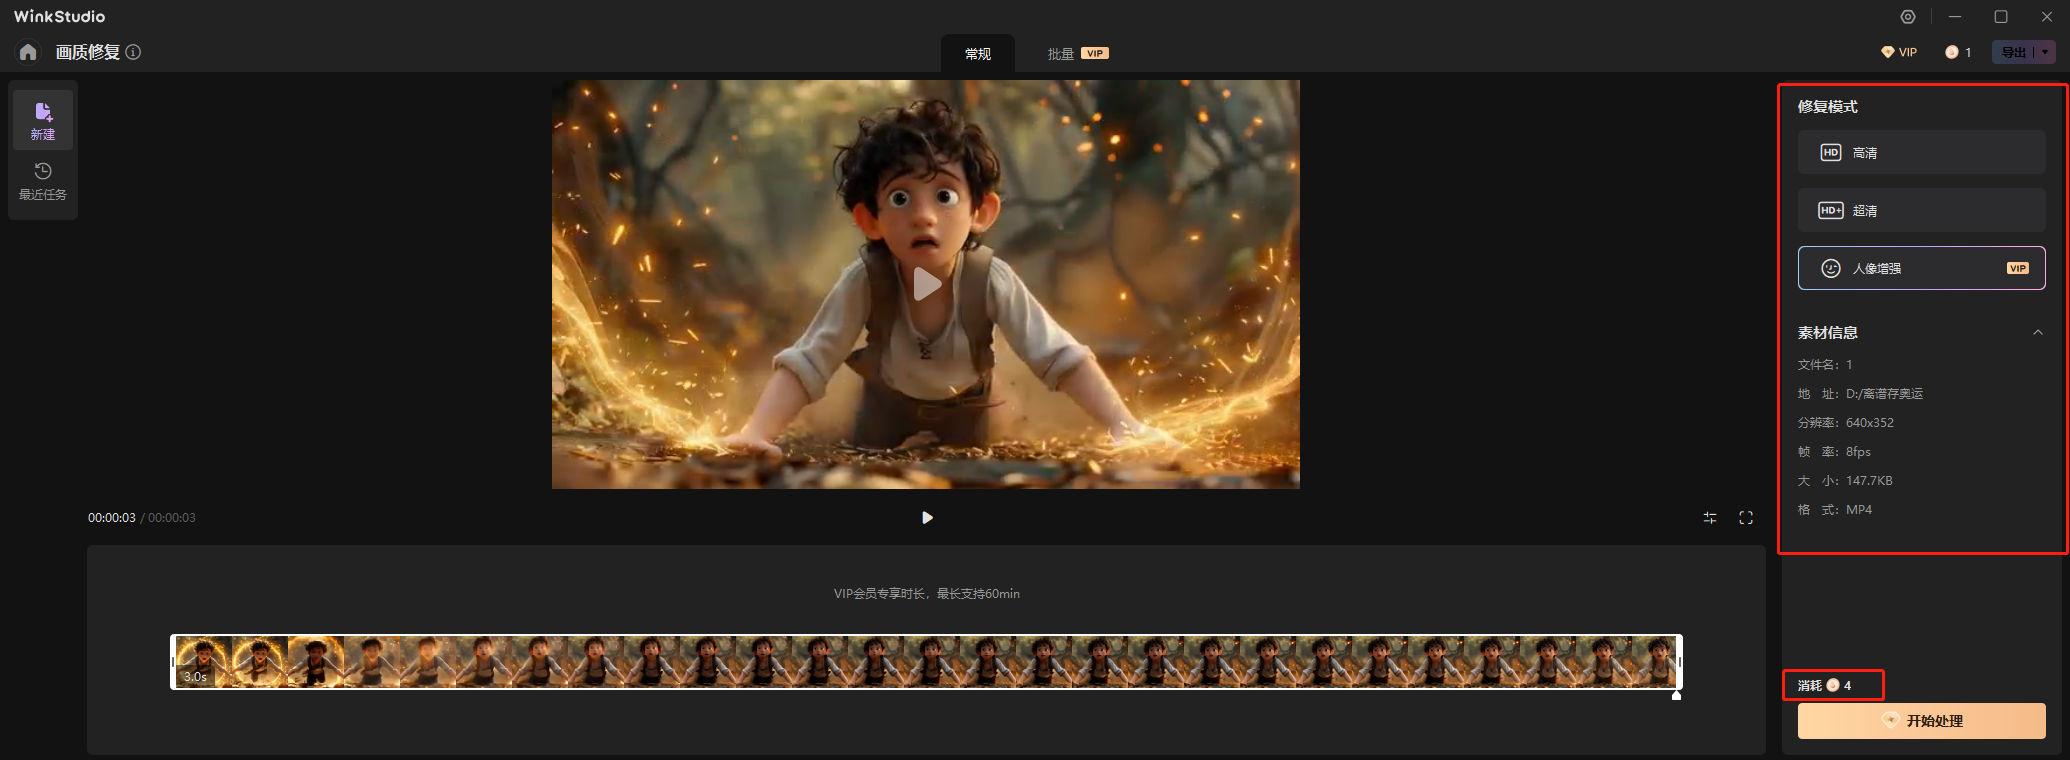Maximize the WinkStudio window
The width and height of the screenshot is (2070, 760).
(x=2001, y=17)
